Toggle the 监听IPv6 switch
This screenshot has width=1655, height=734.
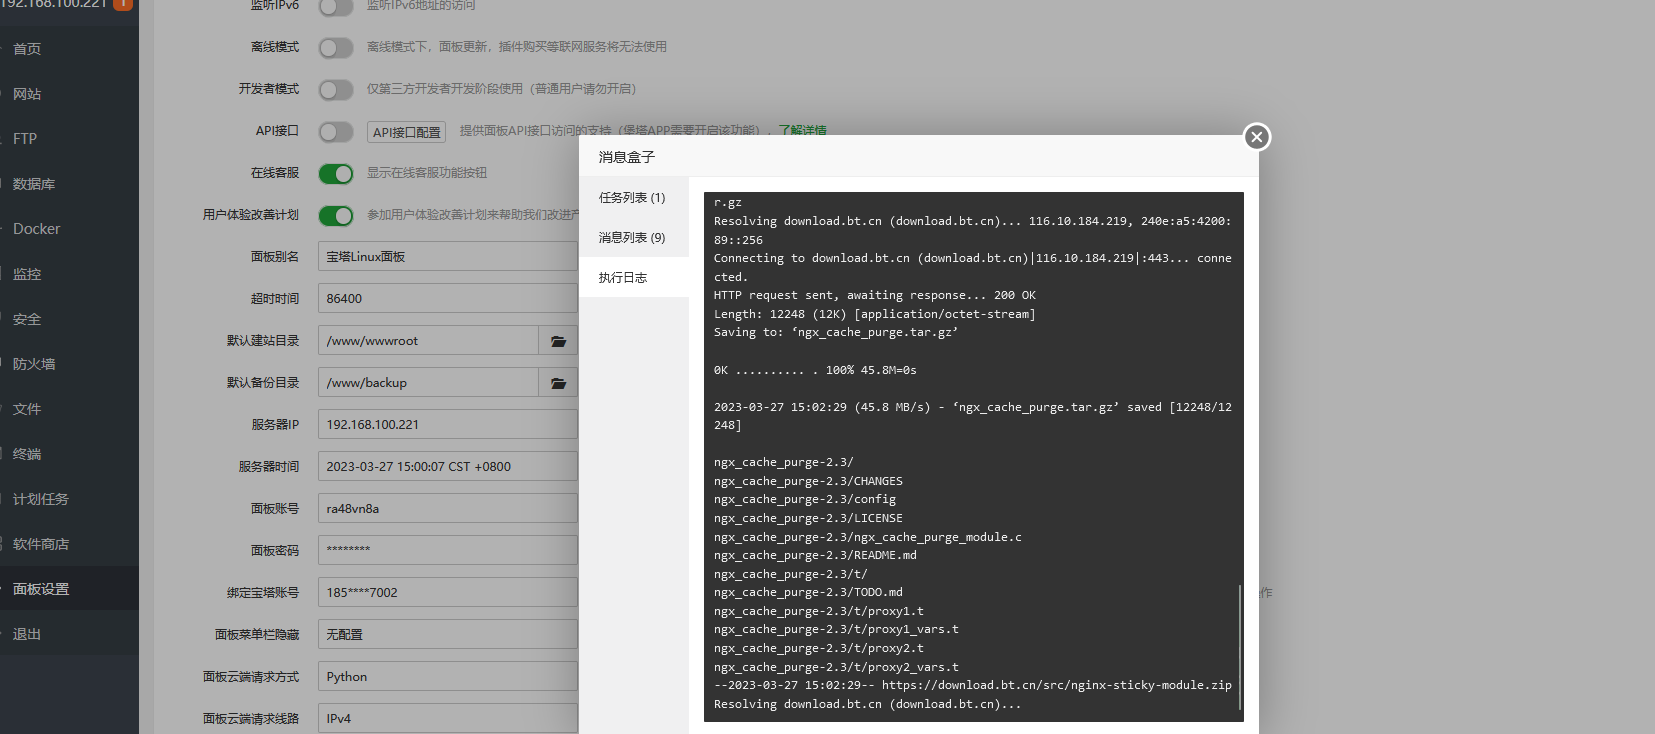point(336,6)
